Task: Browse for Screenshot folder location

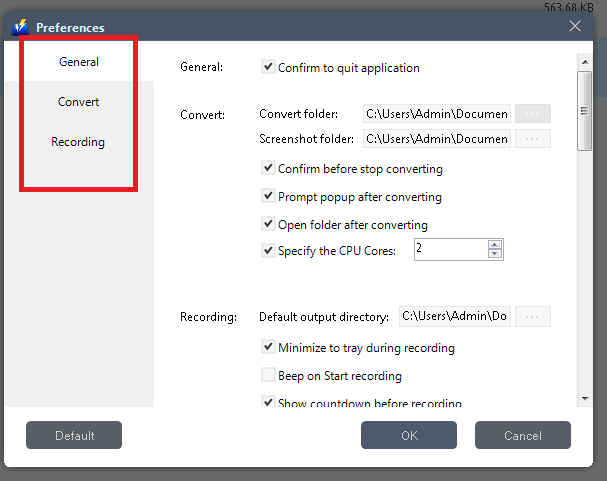Action: point(533,139)
